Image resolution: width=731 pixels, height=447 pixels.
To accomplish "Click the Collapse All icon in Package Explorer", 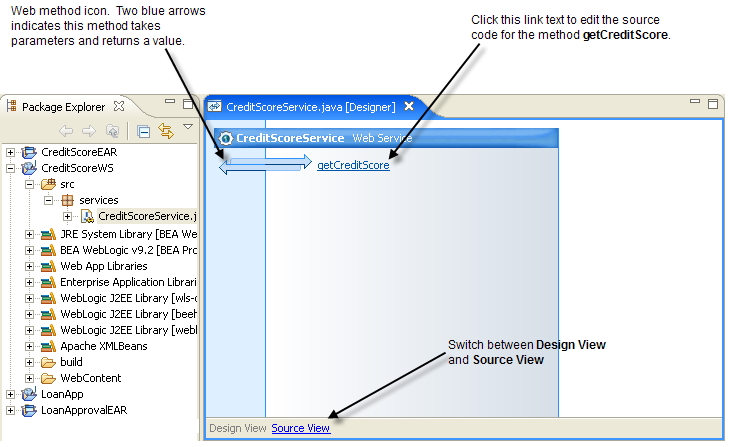I will click(144, 132).
